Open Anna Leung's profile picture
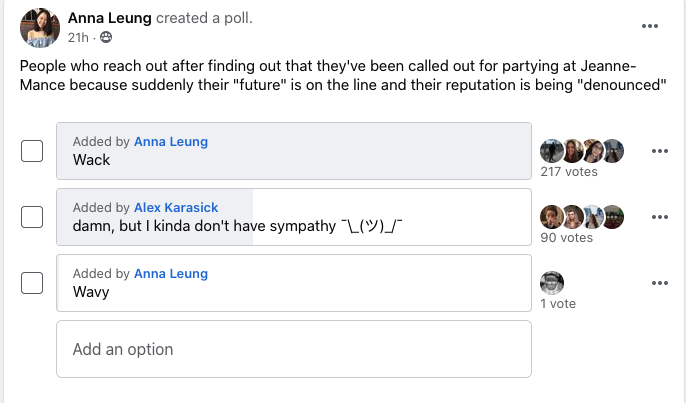Image resolution: width=686 pixels, height=403 pixels. [x=39, y=27]
